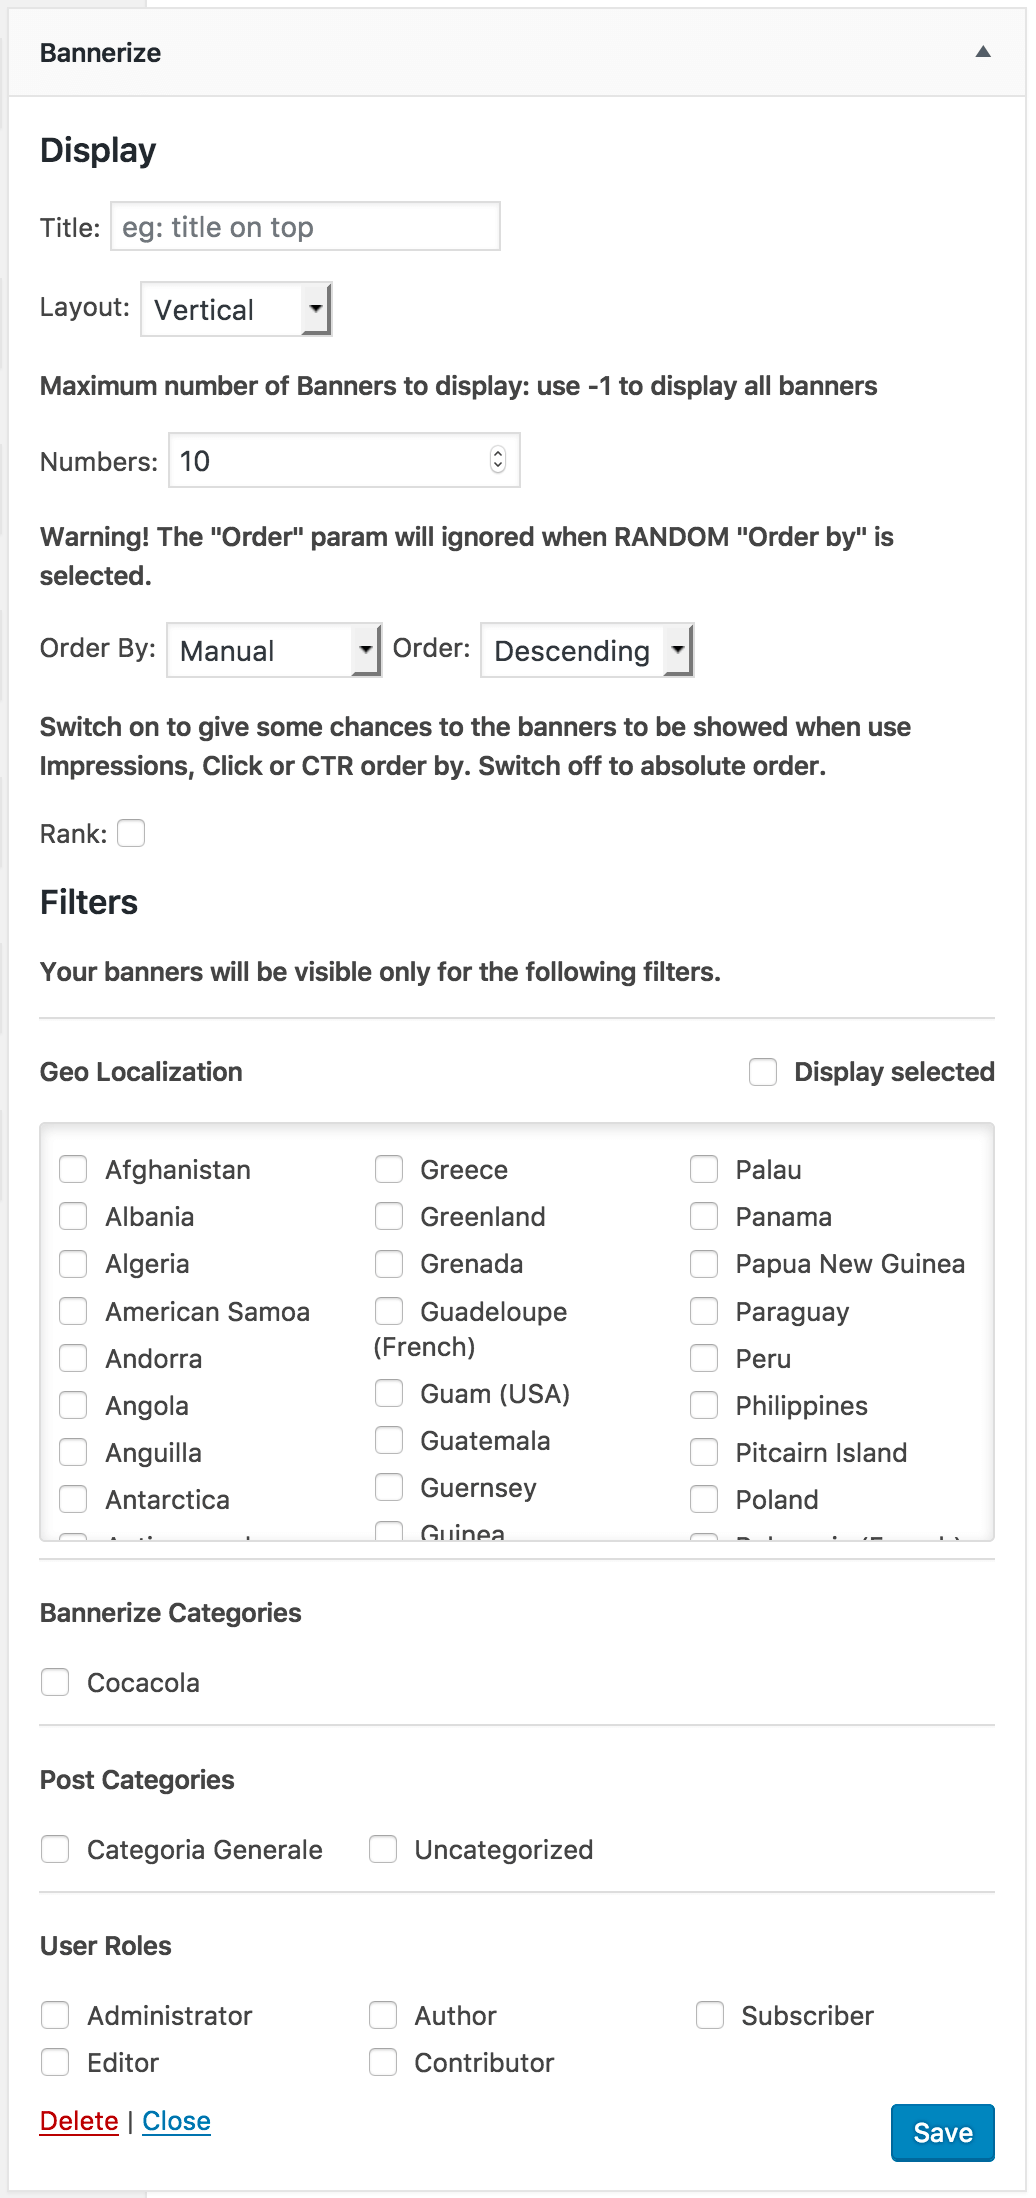Open the Order dropdown showing Descending
The height and width of the screenshot is (2198, 1036).
[587, 650]
